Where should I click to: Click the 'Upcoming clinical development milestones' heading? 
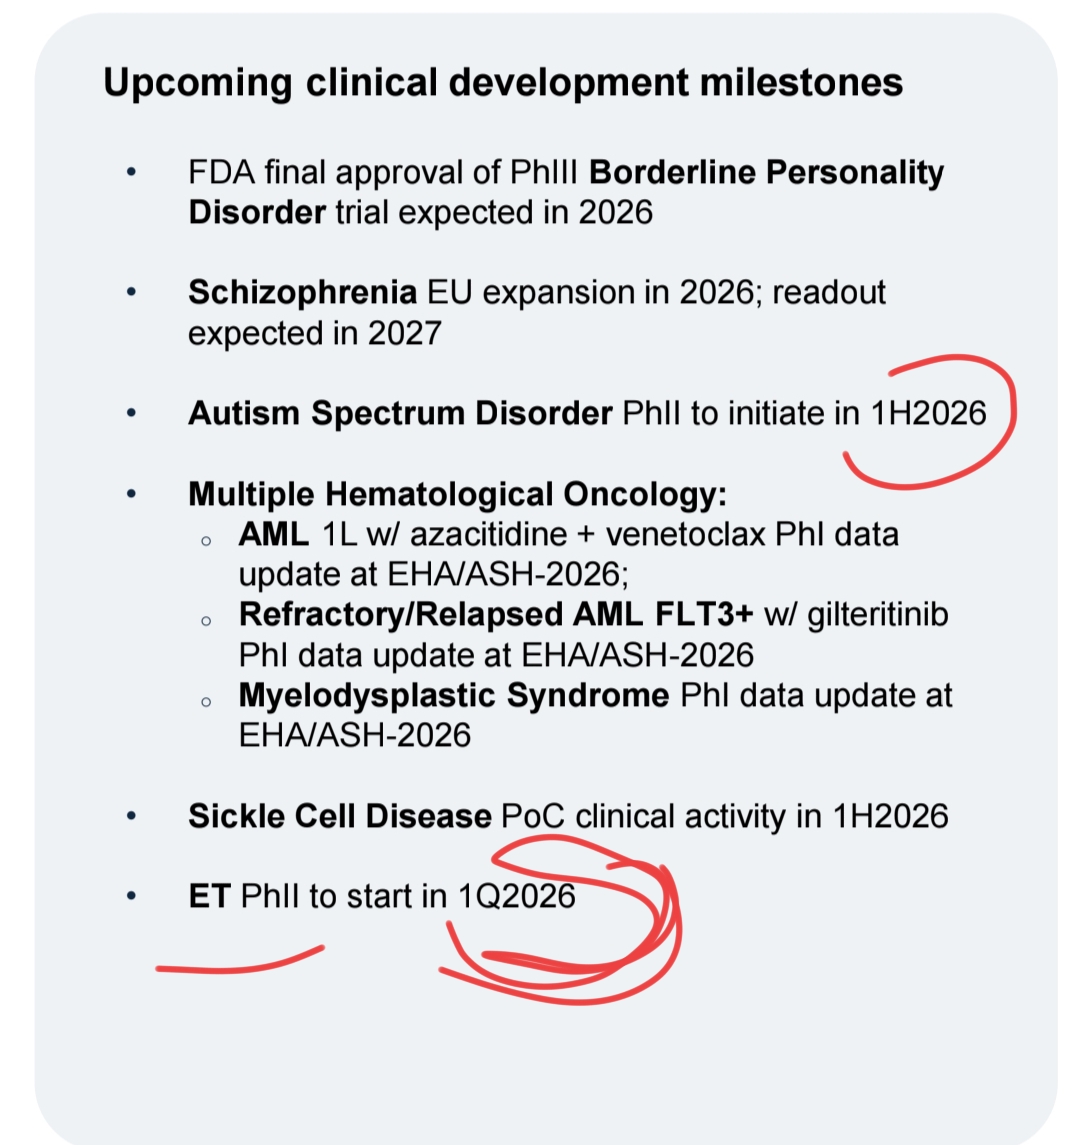pos(503,83)
